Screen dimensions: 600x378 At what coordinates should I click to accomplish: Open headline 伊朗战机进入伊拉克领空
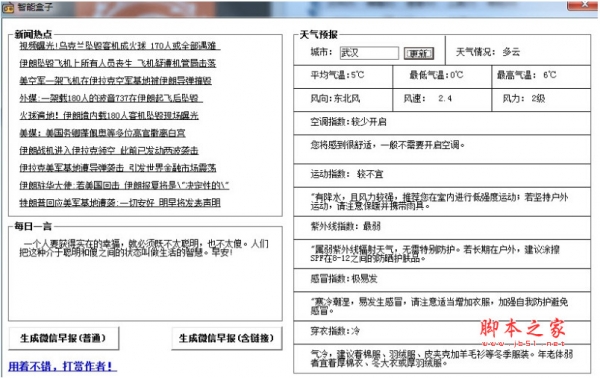(x=109, y=150)
